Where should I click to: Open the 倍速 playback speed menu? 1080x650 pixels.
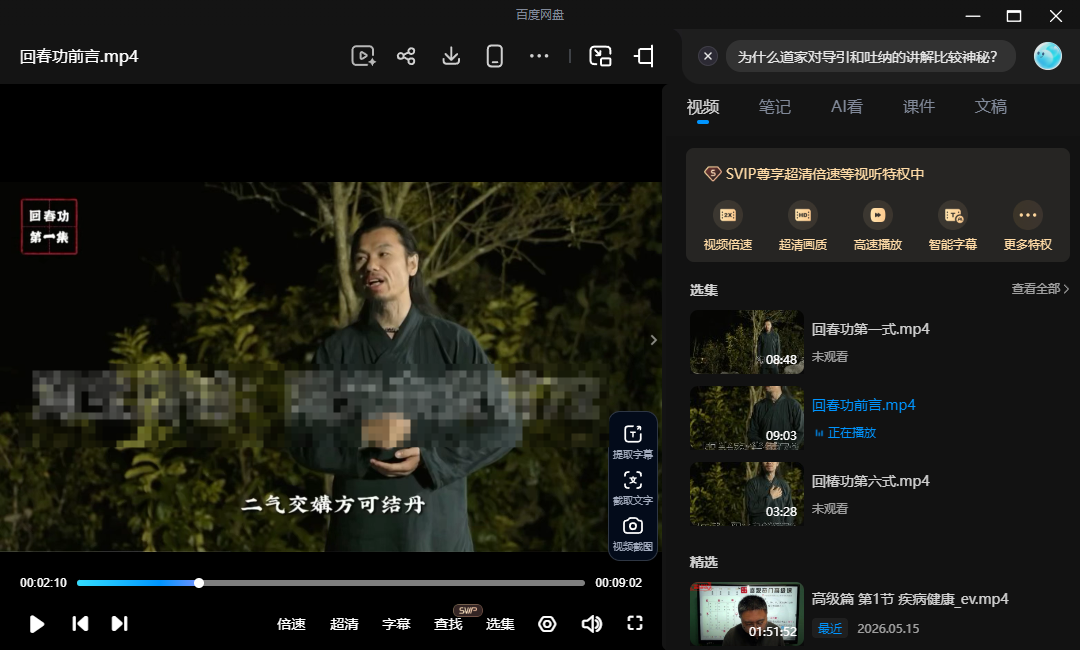291,624
